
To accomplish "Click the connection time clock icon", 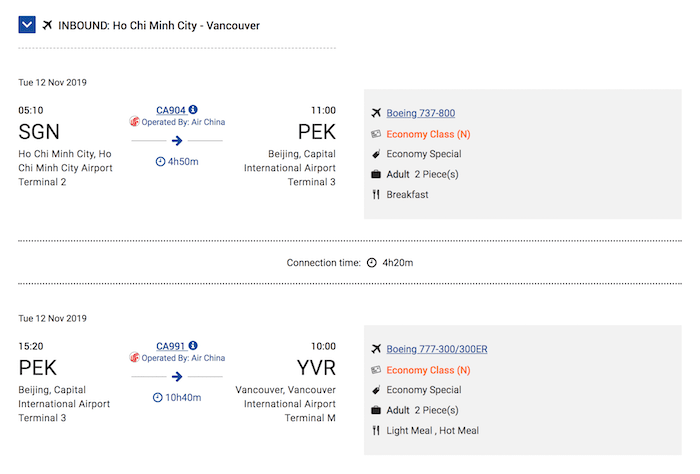I will pos(371,263).
